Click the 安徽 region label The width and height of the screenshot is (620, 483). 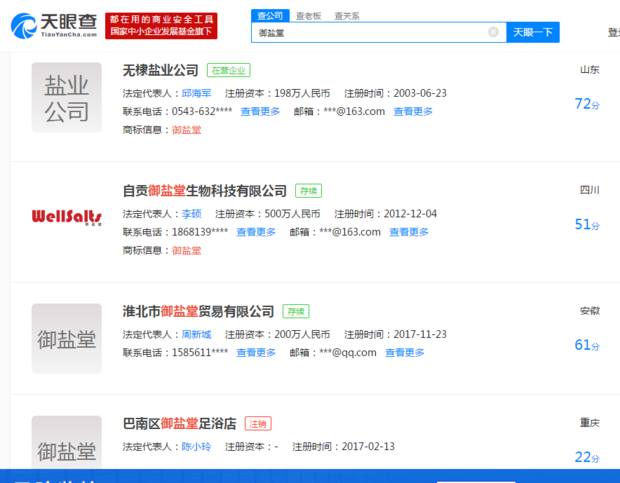point(590,311)
